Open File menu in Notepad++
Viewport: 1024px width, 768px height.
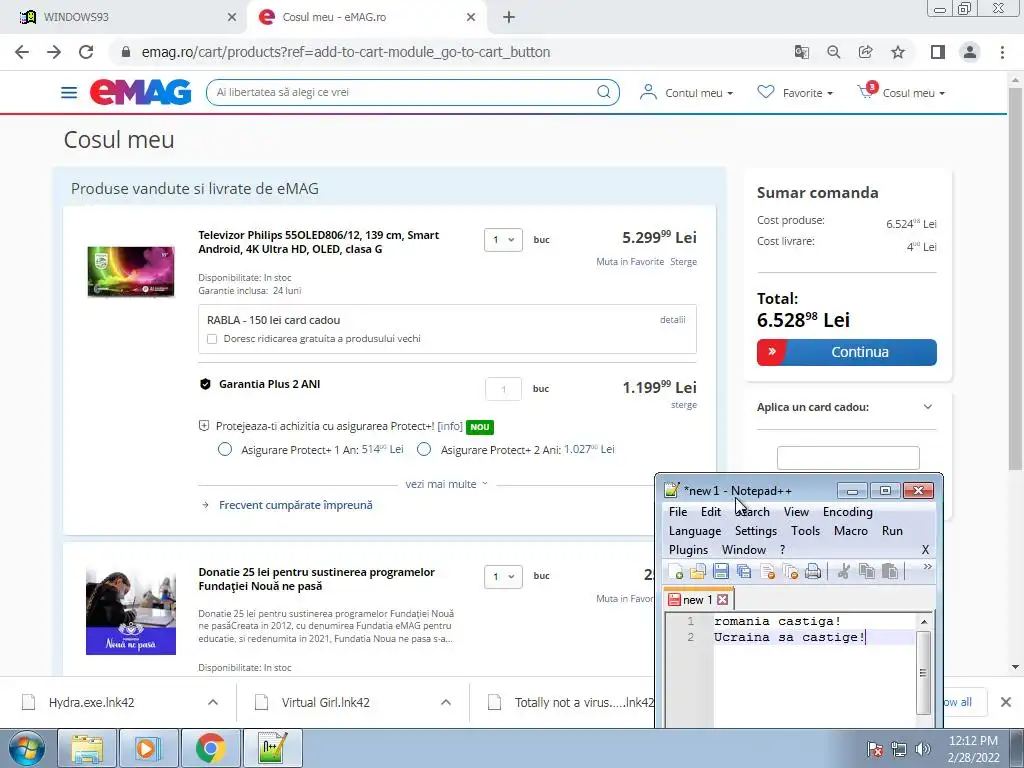click(x=678, y=511)
